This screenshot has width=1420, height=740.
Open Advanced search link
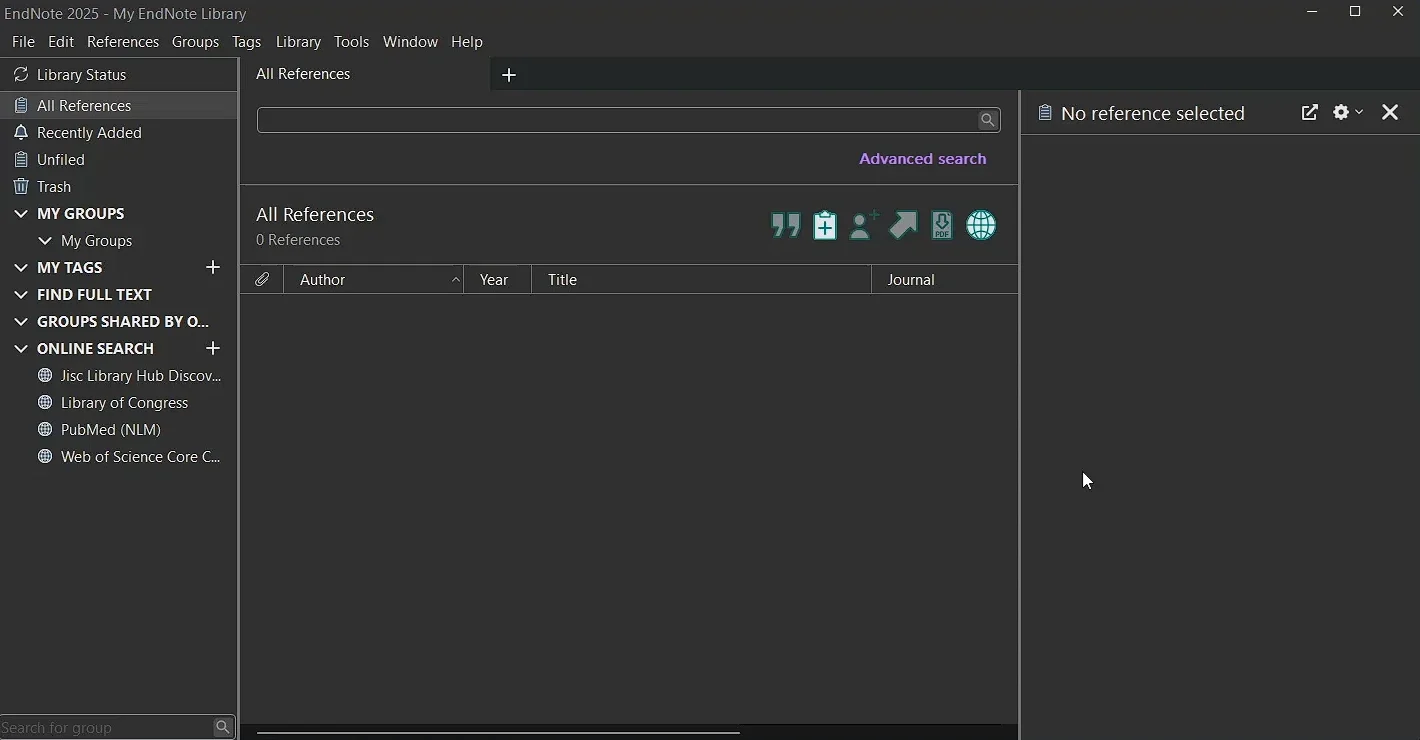tap(922, 159)
